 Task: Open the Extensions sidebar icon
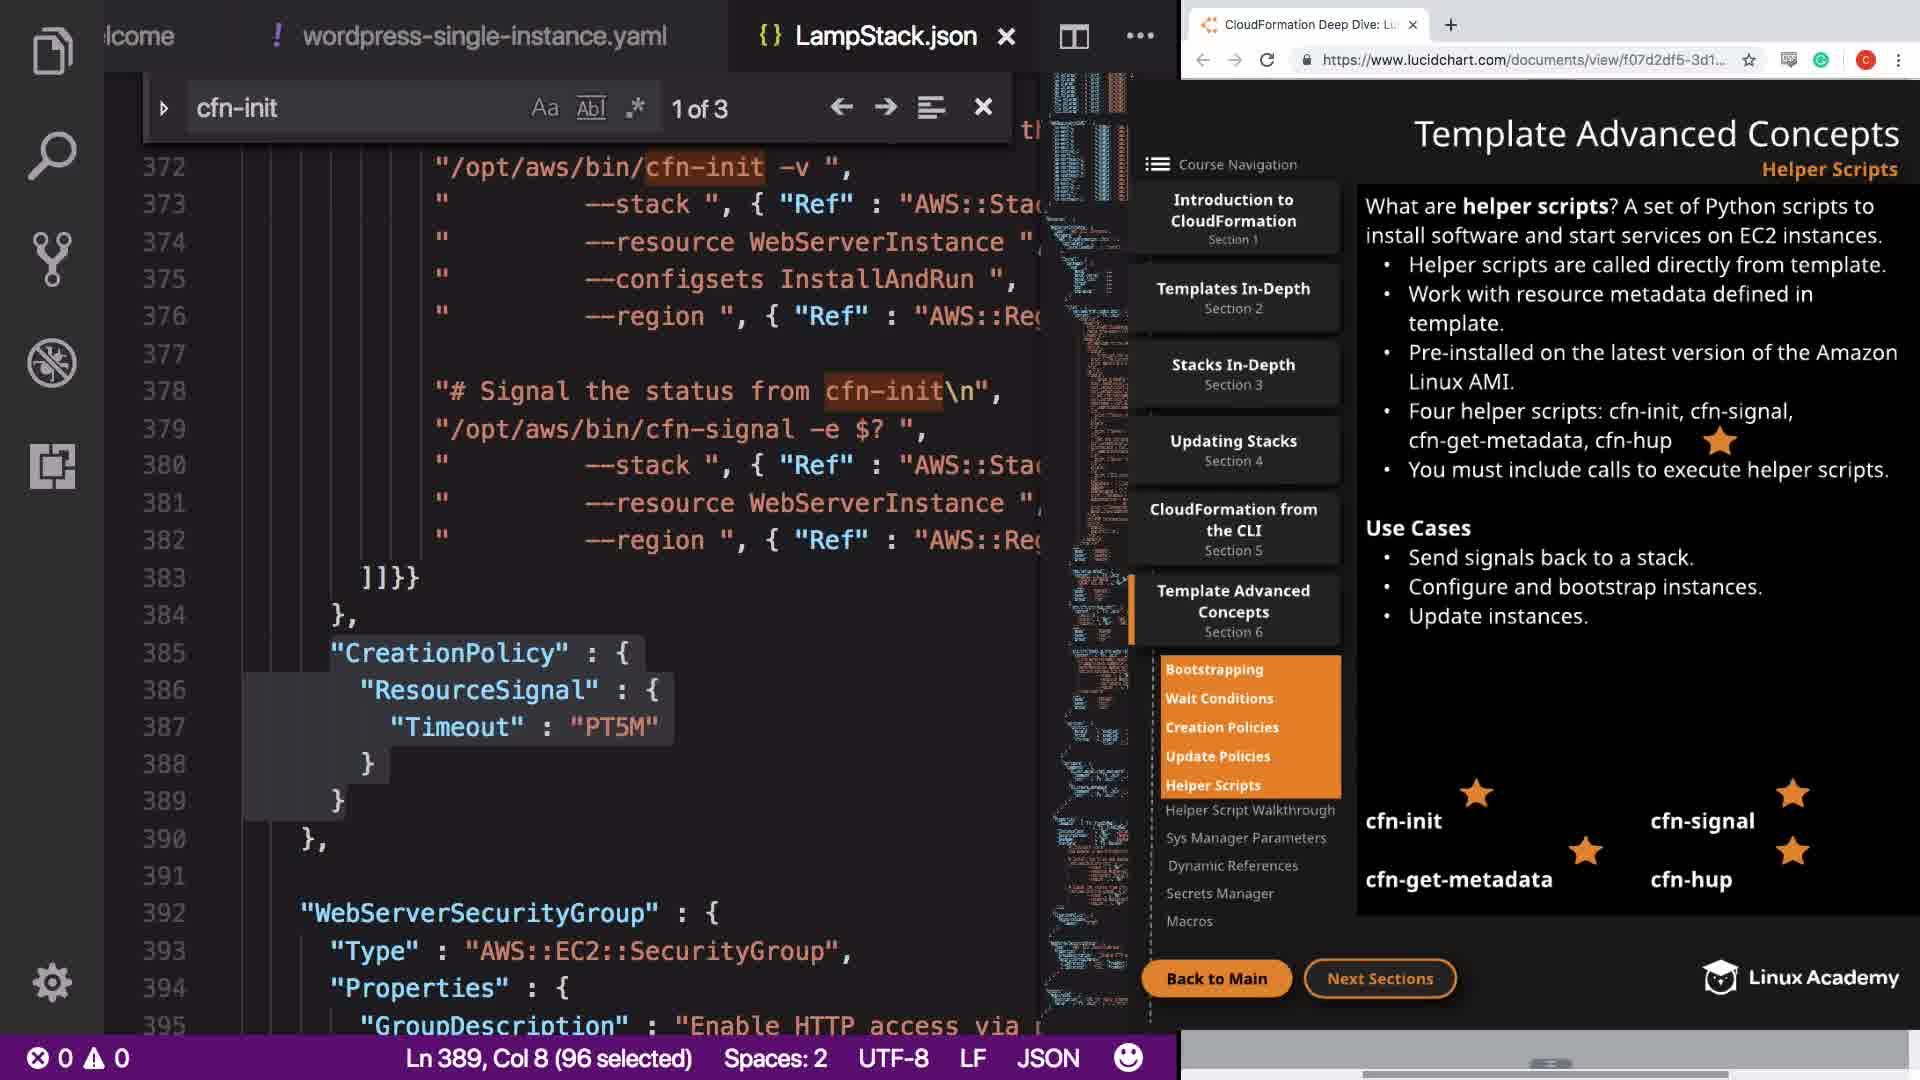(52, 466)
